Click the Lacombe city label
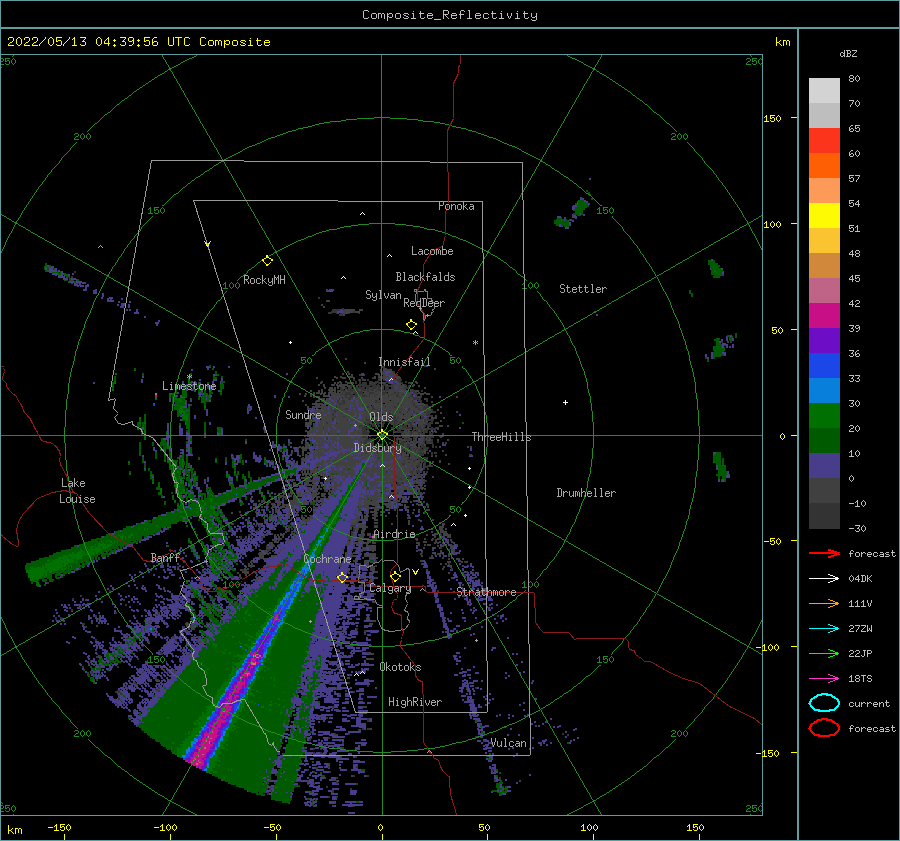 point(432,251)
